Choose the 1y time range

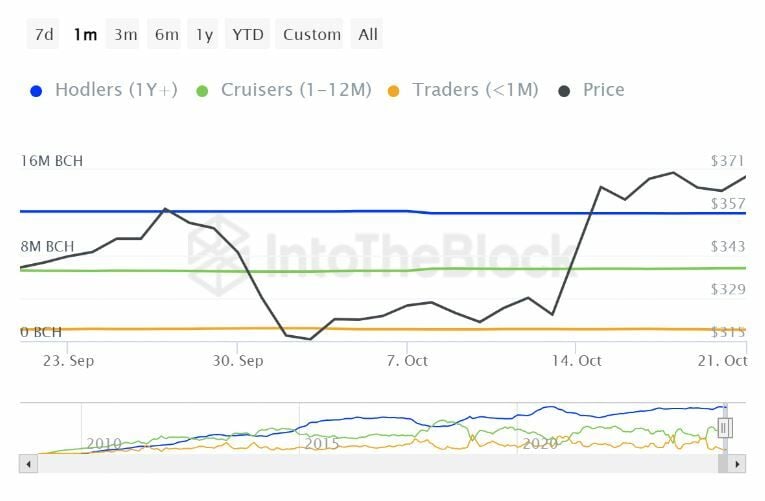click(x=204, y=34)
